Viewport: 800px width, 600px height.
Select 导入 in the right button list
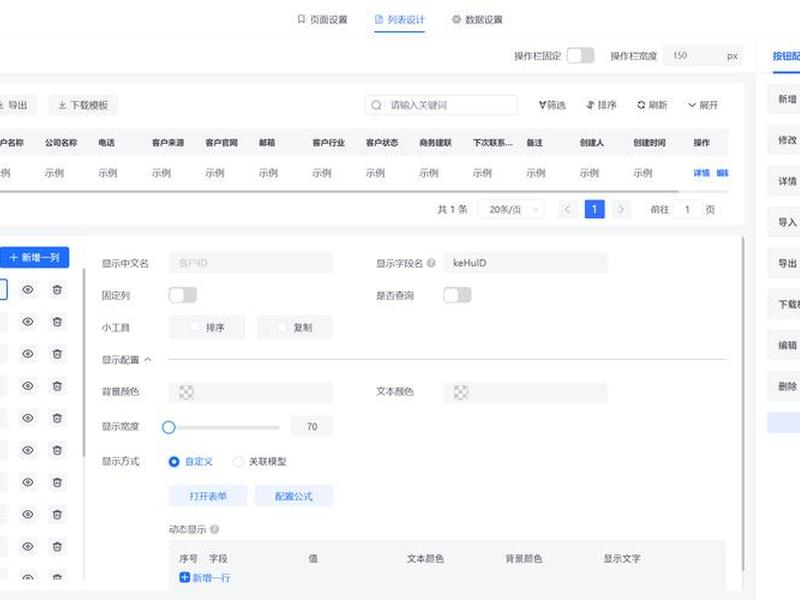(x=785, y=222)
